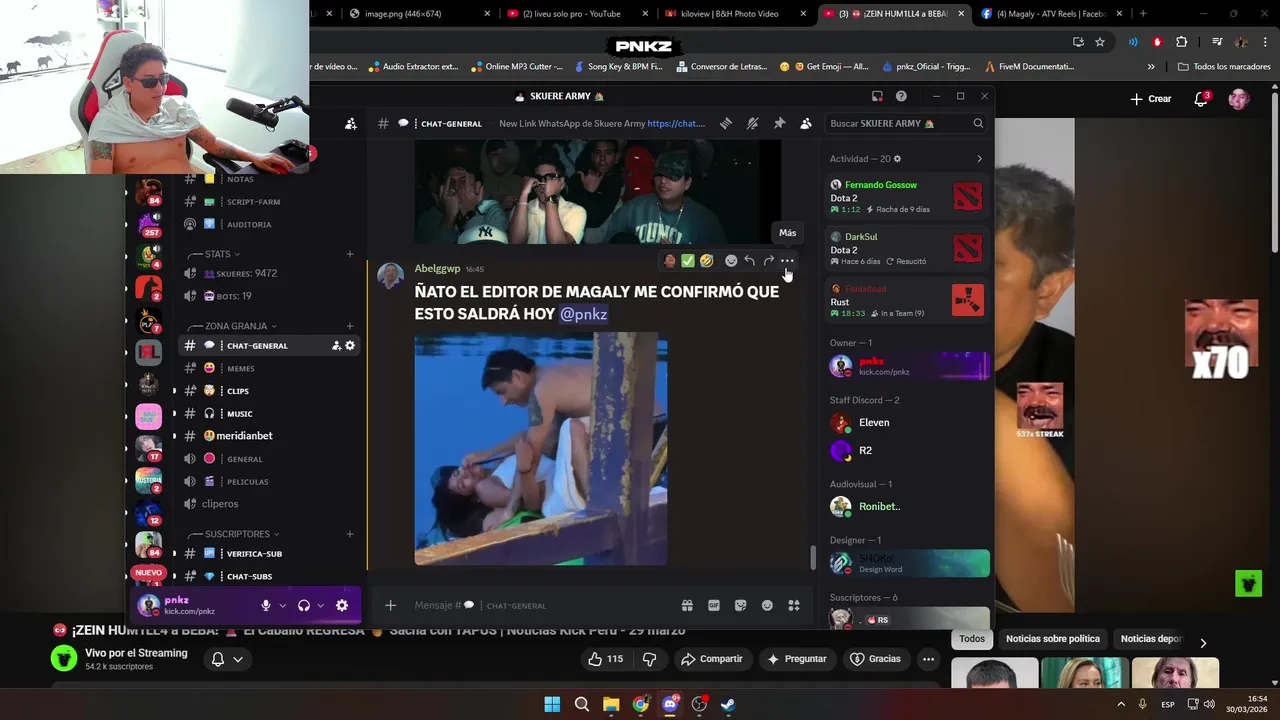
Task: Click the plus attach button in message bar
Action: click(x=391, y=605)
